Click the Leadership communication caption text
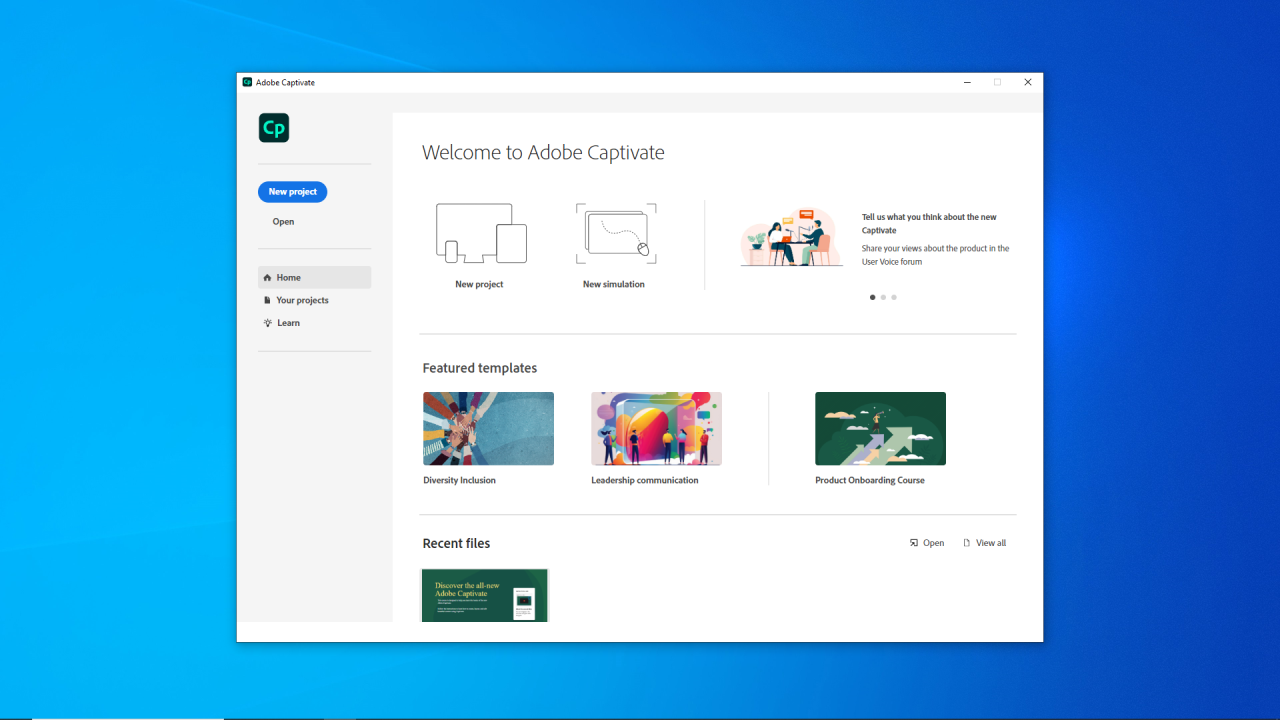 coord(645,481)
